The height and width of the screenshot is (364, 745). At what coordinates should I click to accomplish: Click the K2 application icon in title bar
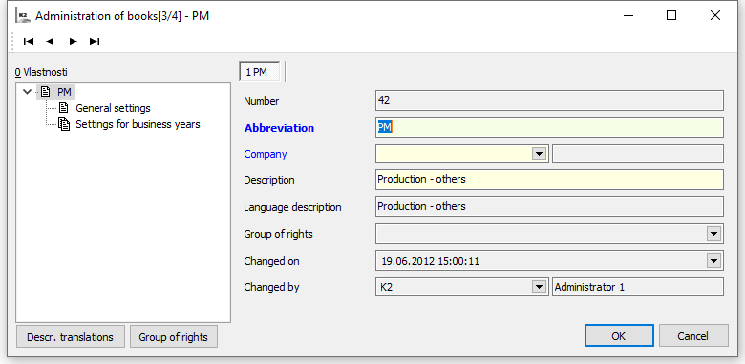22,16
